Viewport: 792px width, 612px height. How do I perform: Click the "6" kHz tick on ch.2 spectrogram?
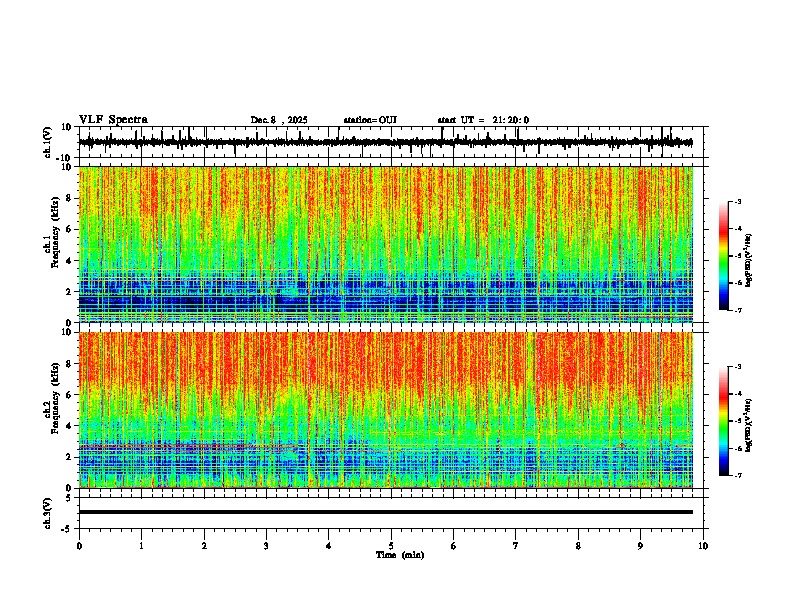(69, 394)
